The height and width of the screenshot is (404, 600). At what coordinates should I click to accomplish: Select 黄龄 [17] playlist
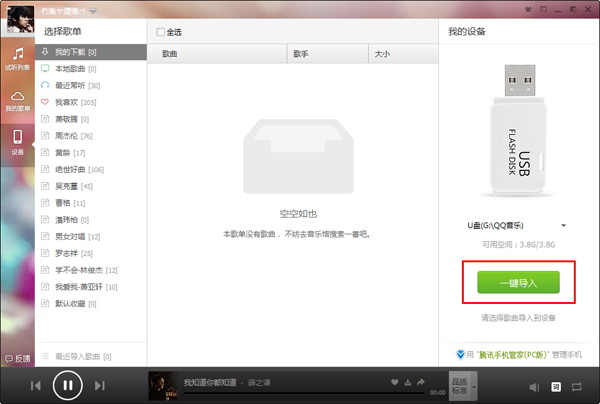point(91,153)
